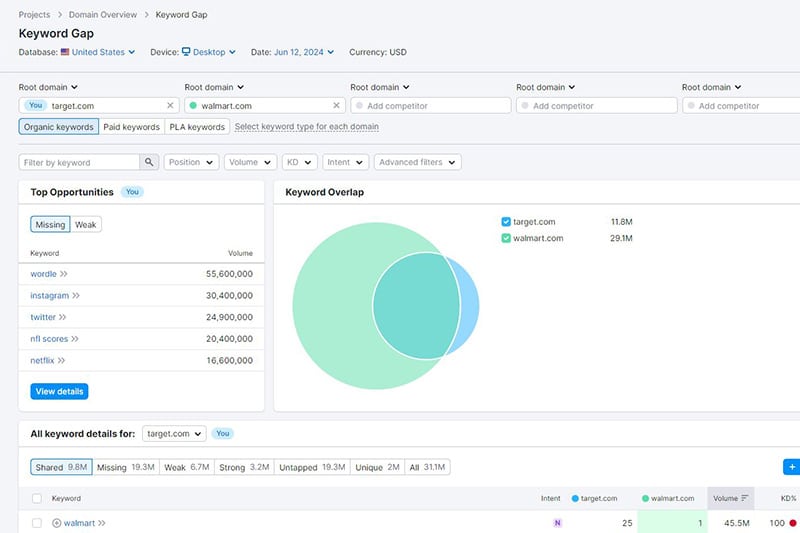The width and height of the screenshot is (800, 533).
Task: Expand Root domain dropdown above walmart.com
Action: click(214, 87)
